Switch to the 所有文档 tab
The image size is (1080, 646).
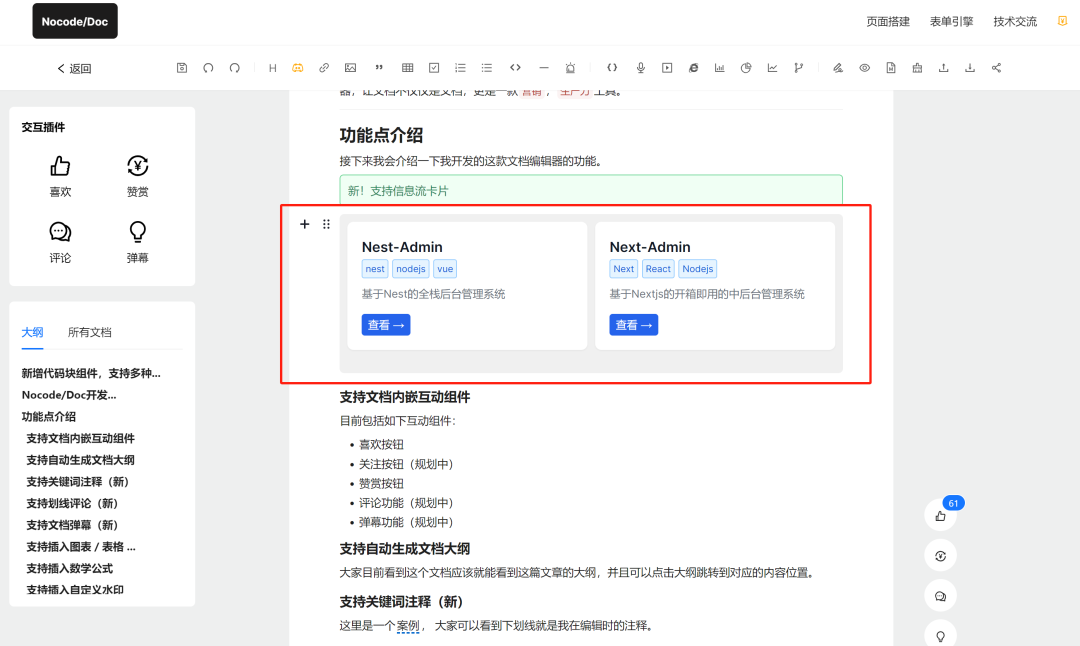point(90,332)
